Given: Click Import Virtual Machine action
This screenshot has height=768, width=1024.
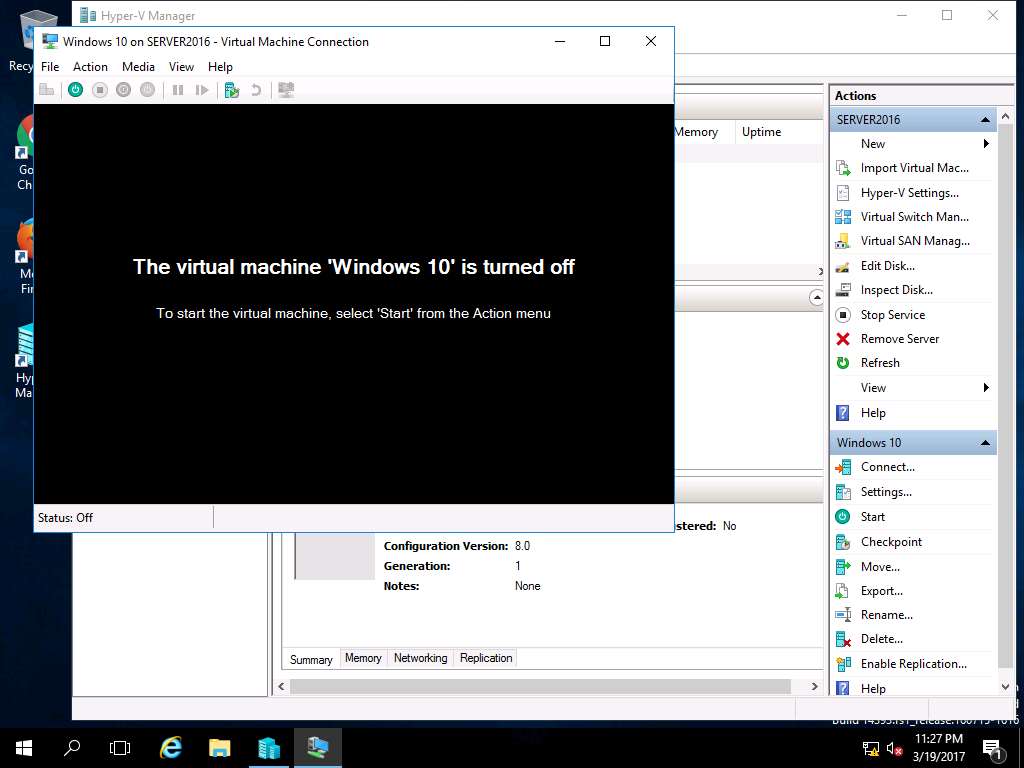Looking at the screenshot, I should pos(913,168).
